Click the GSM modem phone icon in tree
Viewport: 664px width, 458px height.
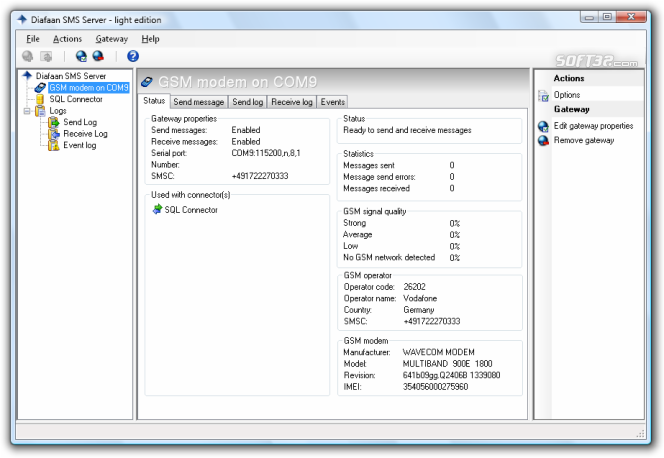(40, 88)
